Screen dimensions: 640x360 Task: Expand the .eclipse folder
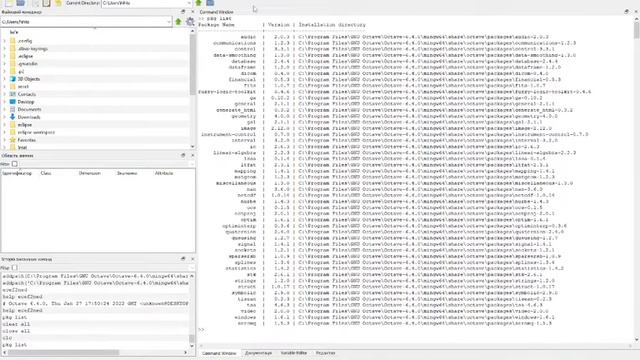(x=4, y=56)
